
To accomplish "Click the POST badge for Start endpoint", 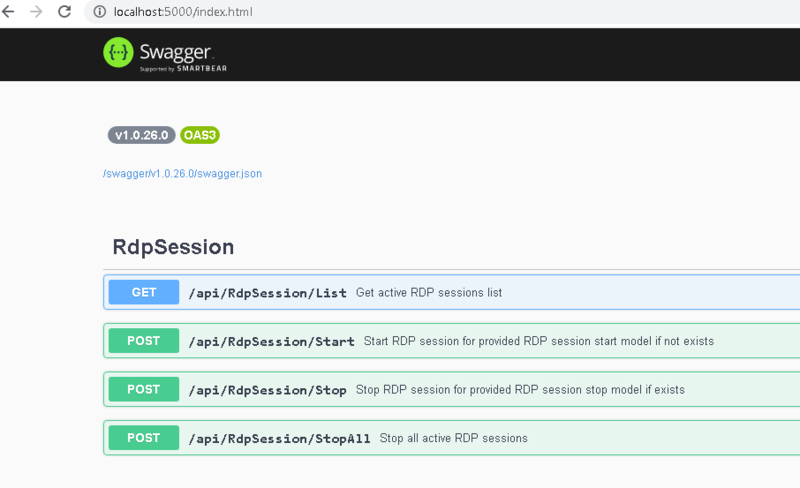I will coord(144,340).
